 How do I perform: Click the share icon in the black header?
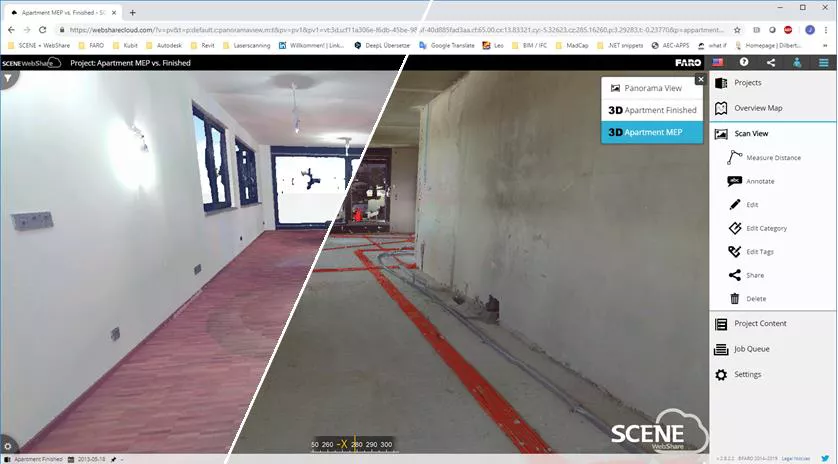click(x=771, y=63)
